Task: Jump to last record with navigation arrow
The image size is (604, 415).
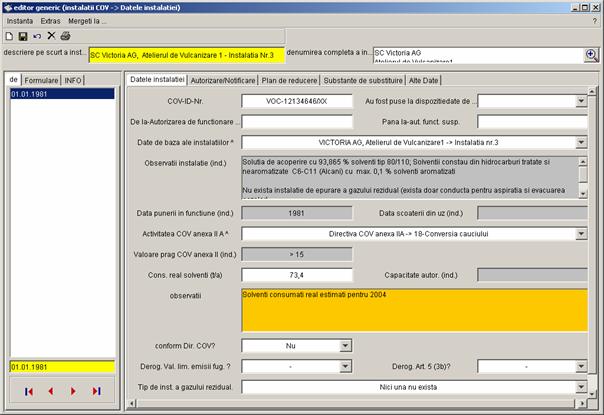Action: click(96, 391)
